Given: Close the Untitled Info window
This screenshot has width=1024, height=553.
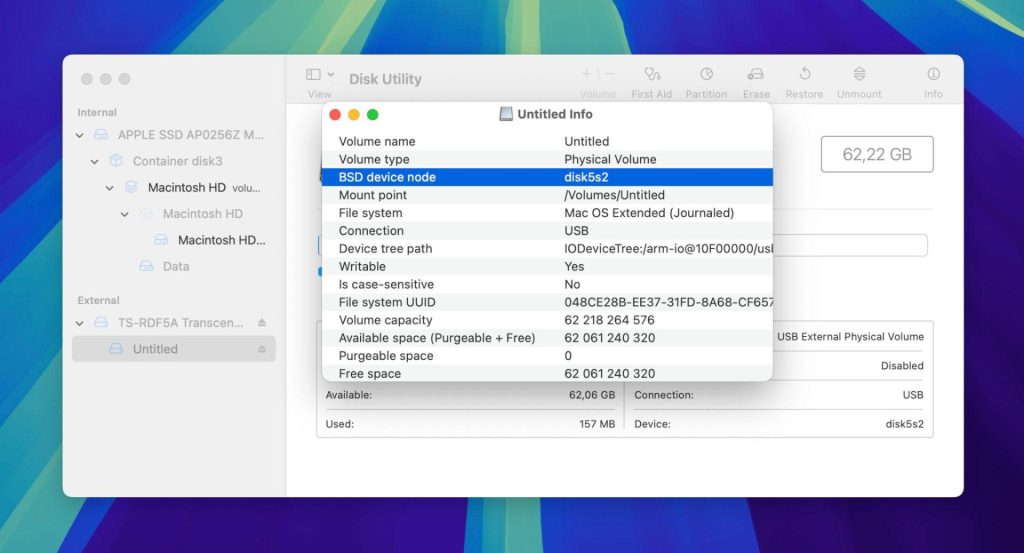Looking at the screenshot, I should coord(335,115).
